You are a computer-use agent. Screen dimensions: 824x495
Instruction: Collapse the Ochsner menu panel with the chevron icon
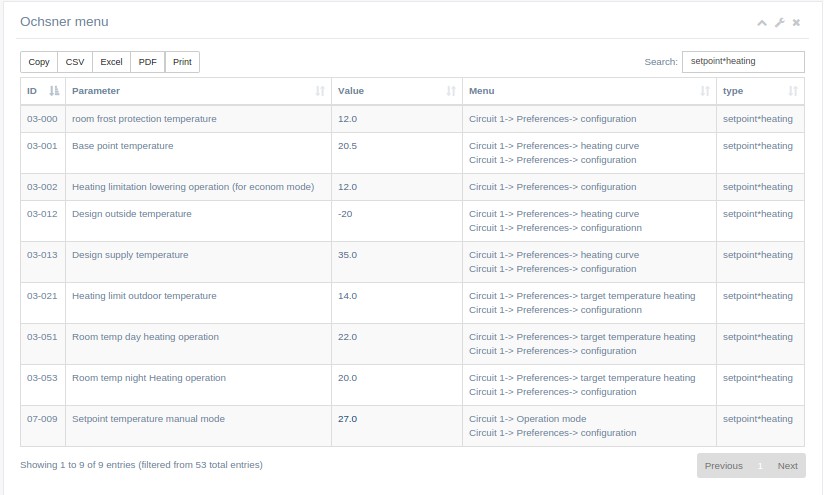pyautogui.click(x=761, y=23)
